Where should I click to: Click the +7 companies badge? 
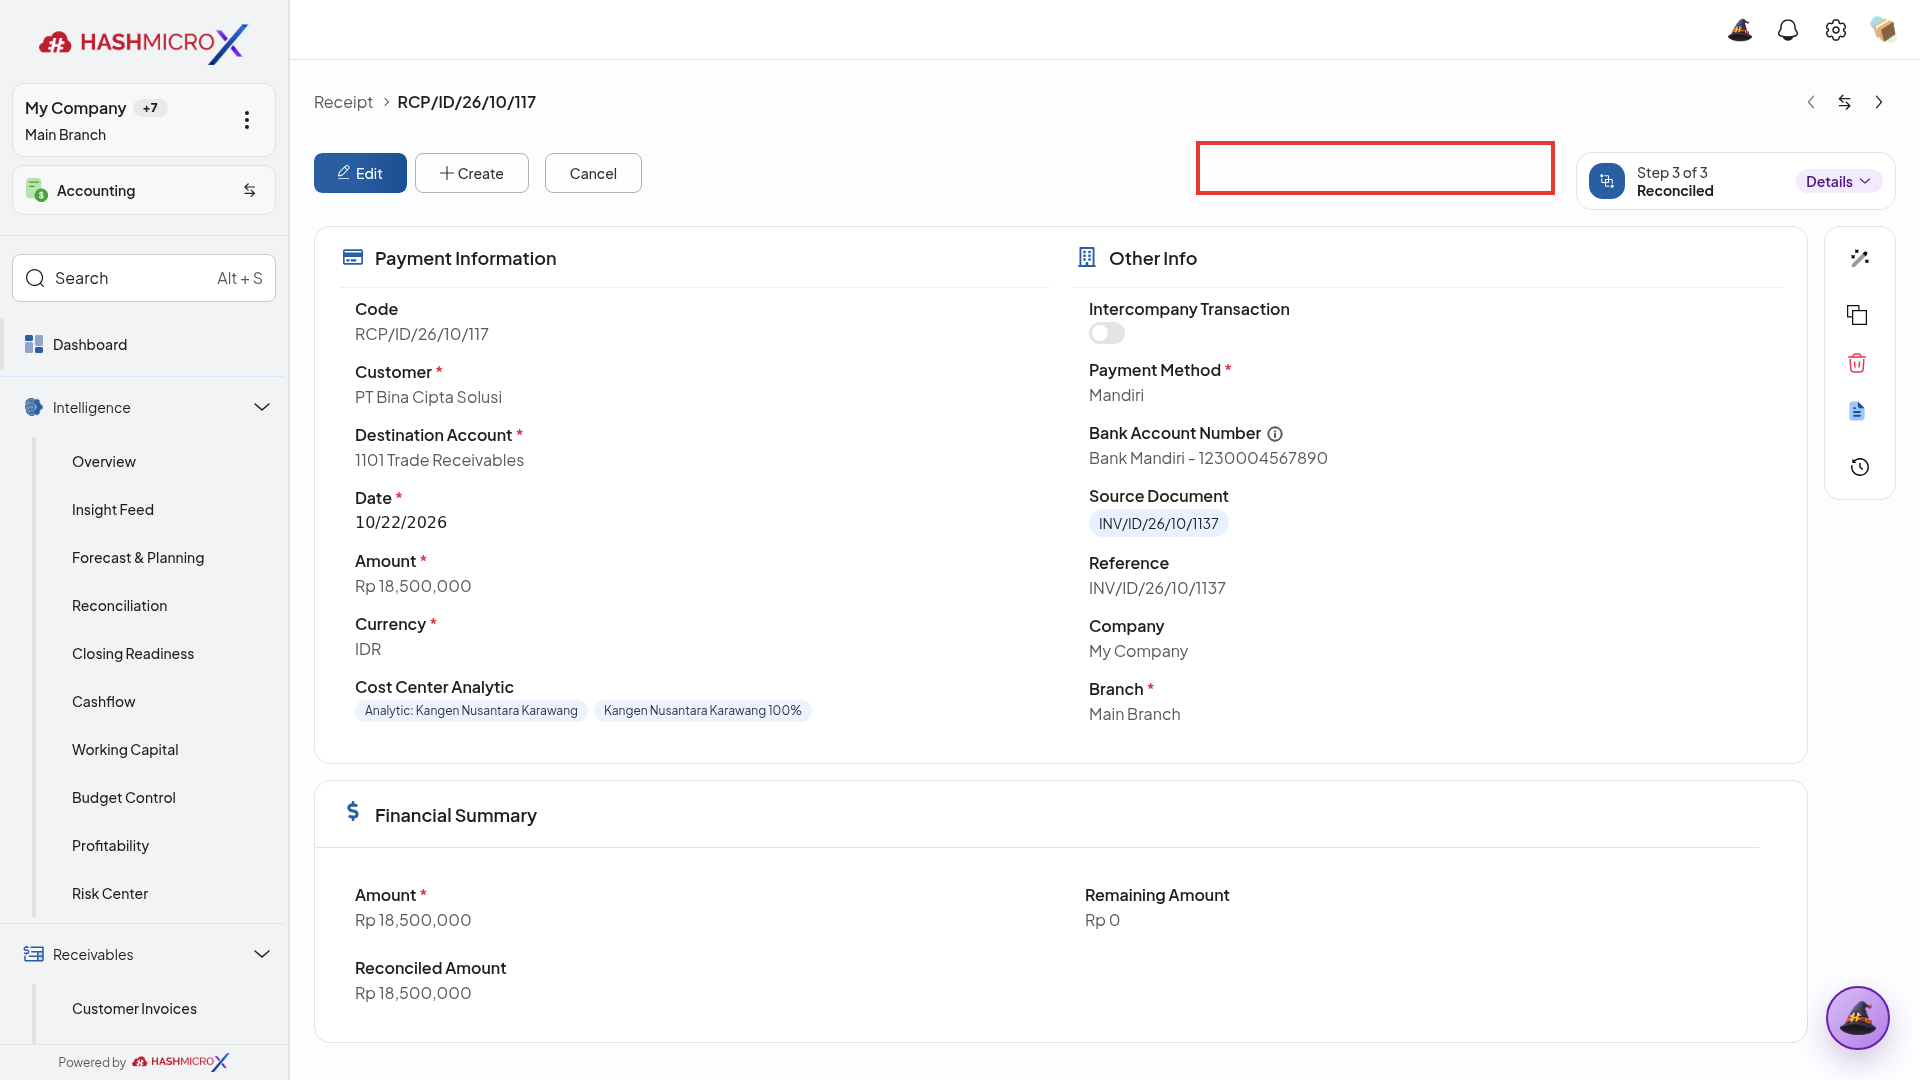[150, 108]
